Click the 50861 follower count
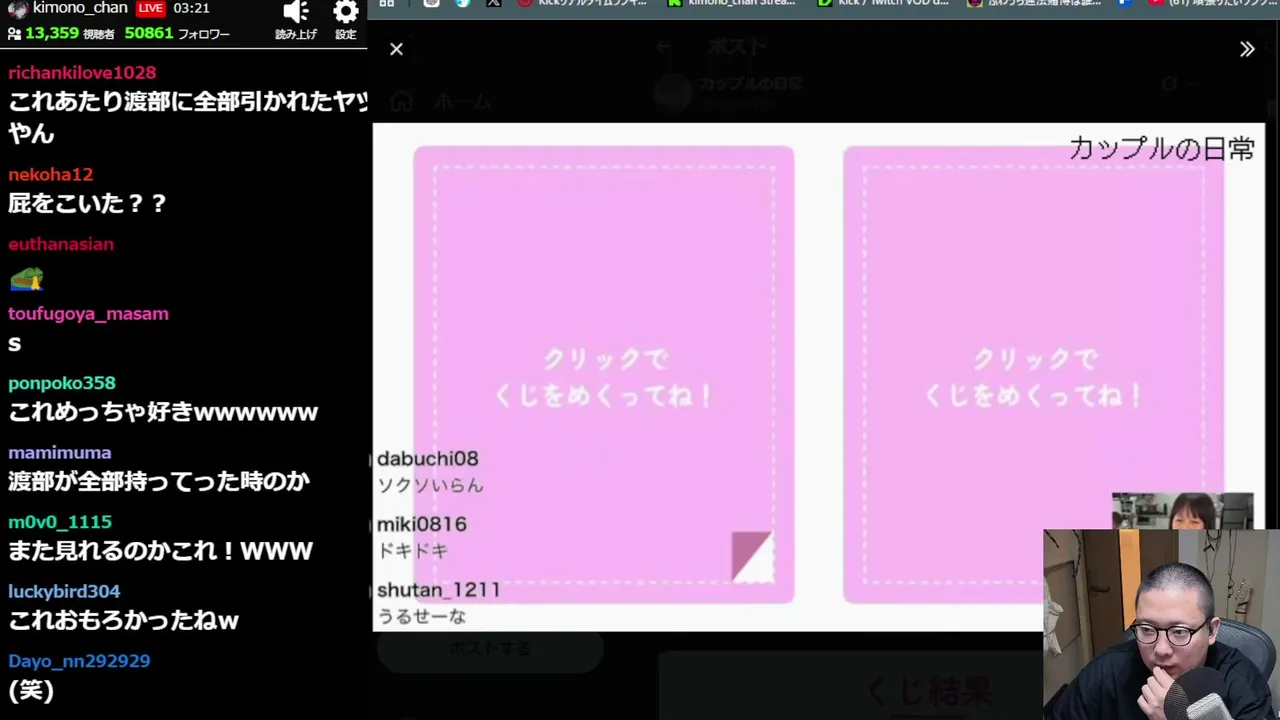 click(x=149, y=34)
